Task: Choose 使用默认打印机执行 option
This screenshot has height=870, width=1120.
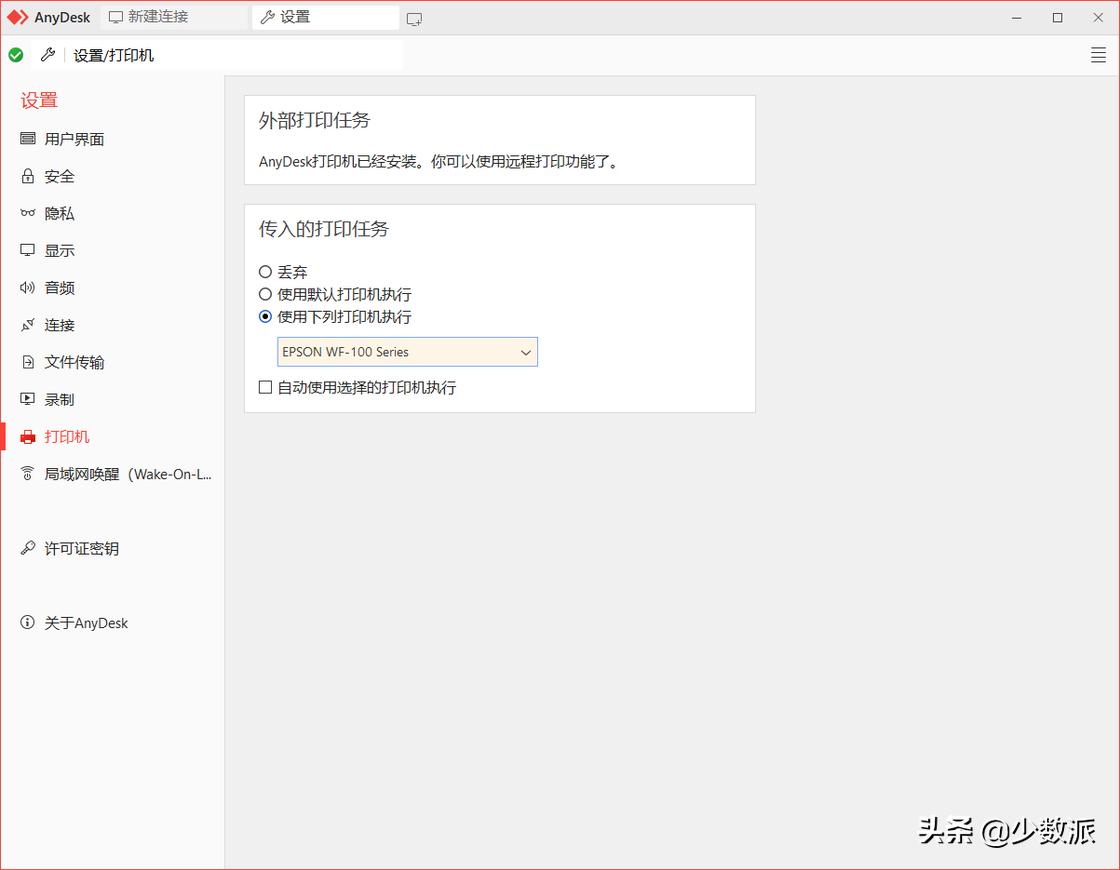Action: (265, 294)
